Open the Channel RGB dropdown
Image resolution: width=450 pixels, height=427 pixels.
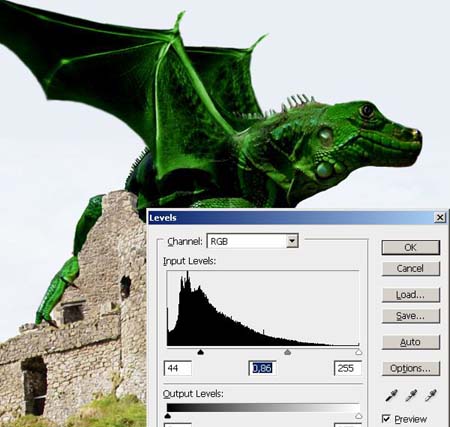(x=252, y=241)
